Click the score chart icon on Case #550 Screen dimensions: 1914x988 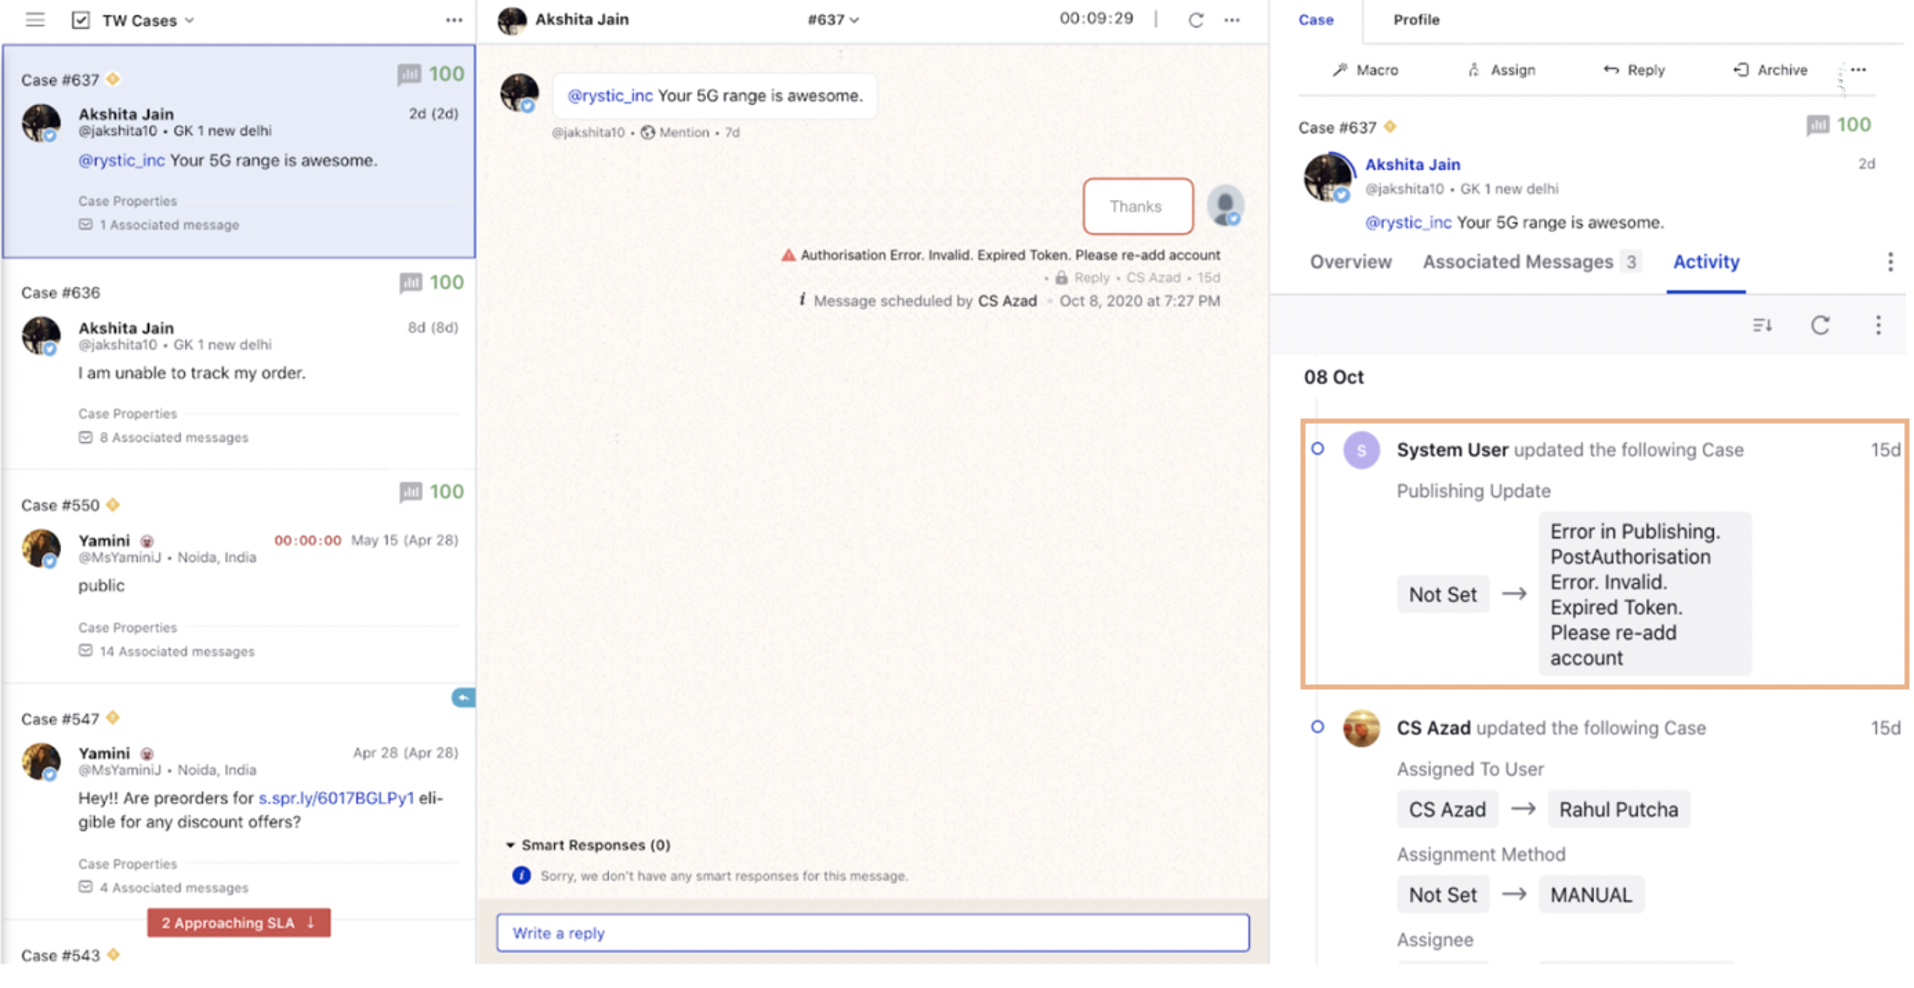click(x=410, y=492)
